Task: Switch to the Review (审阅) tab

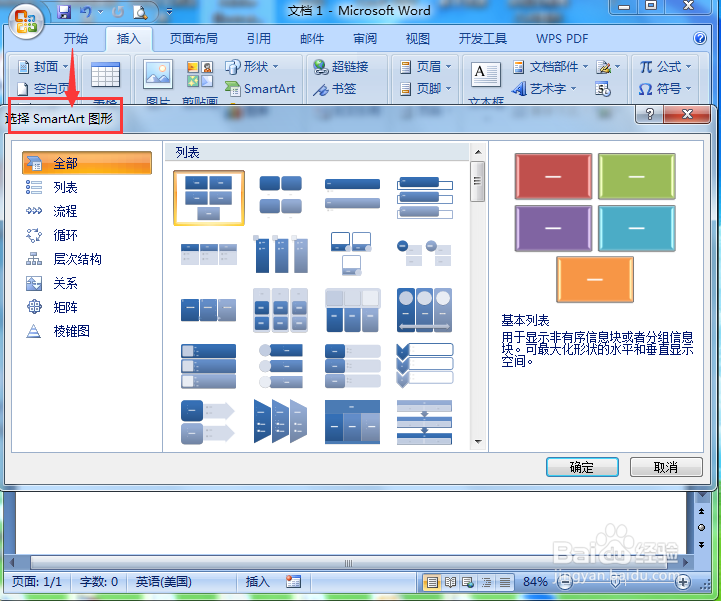Action: tap(365, 39)
